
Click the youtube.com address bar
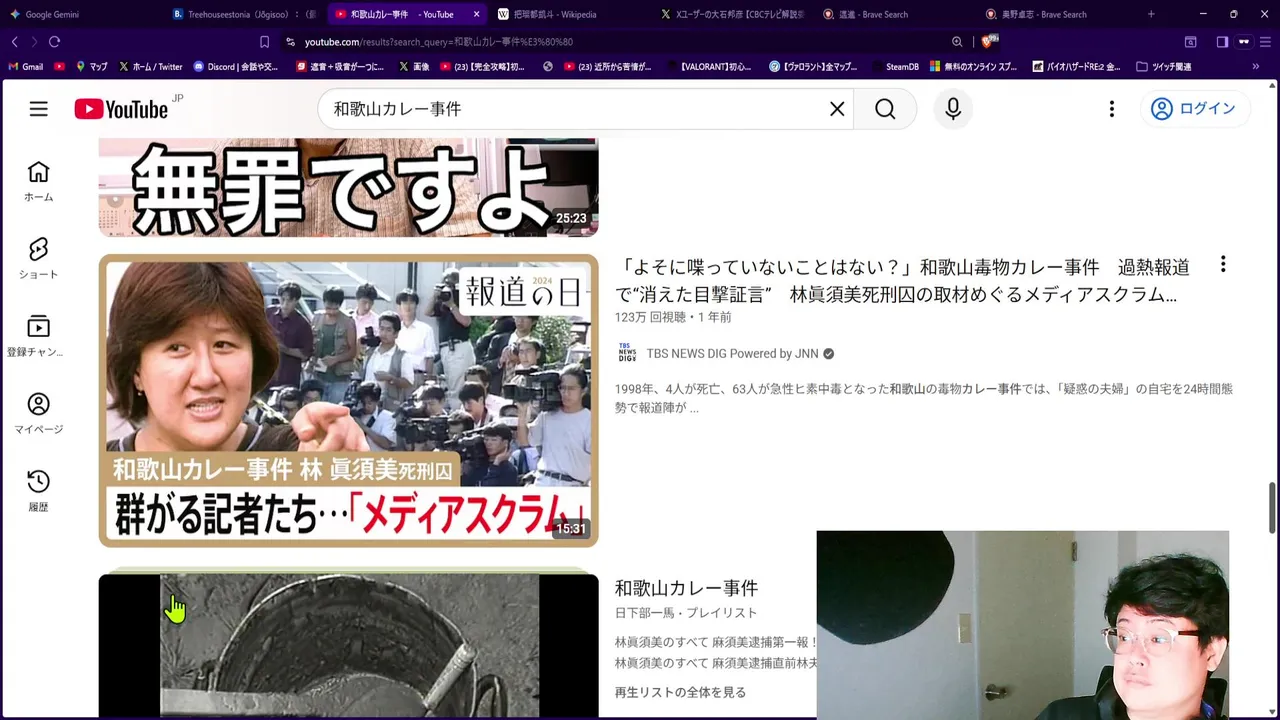610,42
